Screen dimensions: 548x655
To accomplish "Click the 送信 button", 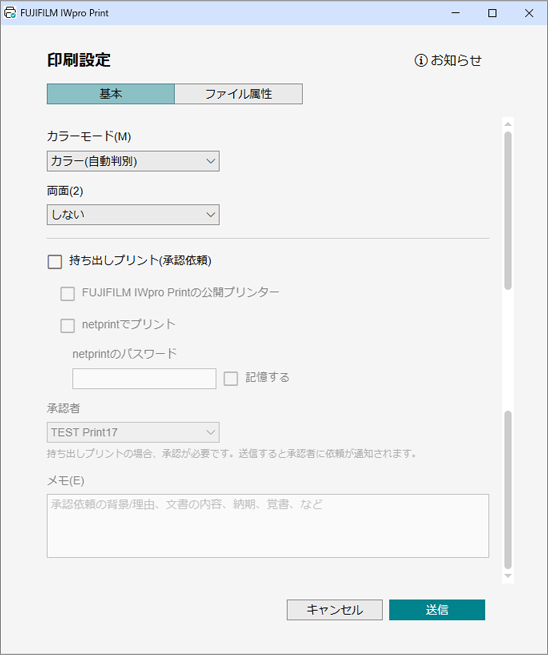I will pos(437,610).
